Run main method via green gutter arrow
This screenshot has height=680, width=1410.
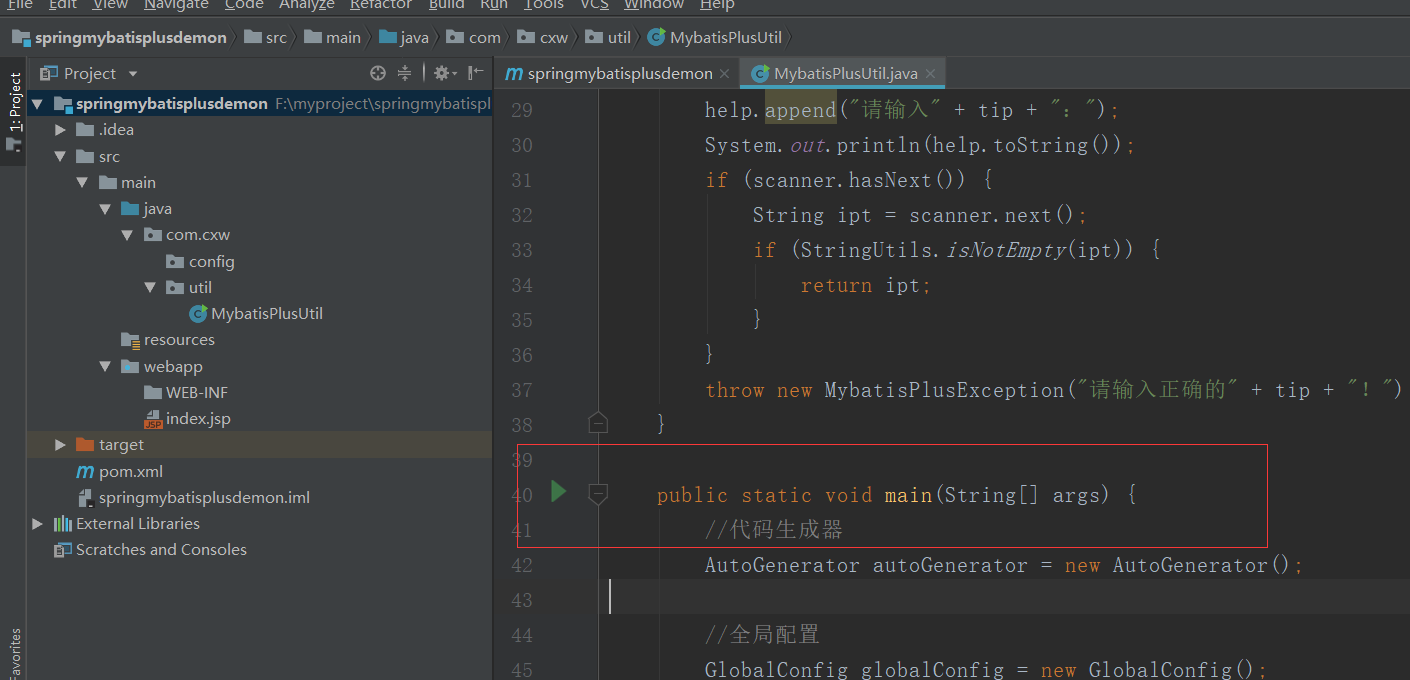(x=558, y=491)
